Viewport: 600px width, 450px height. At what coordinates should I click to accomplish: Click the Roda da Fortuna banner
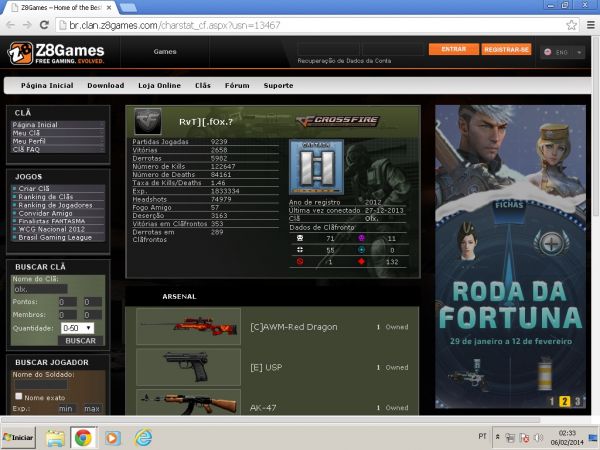point(510,257)
